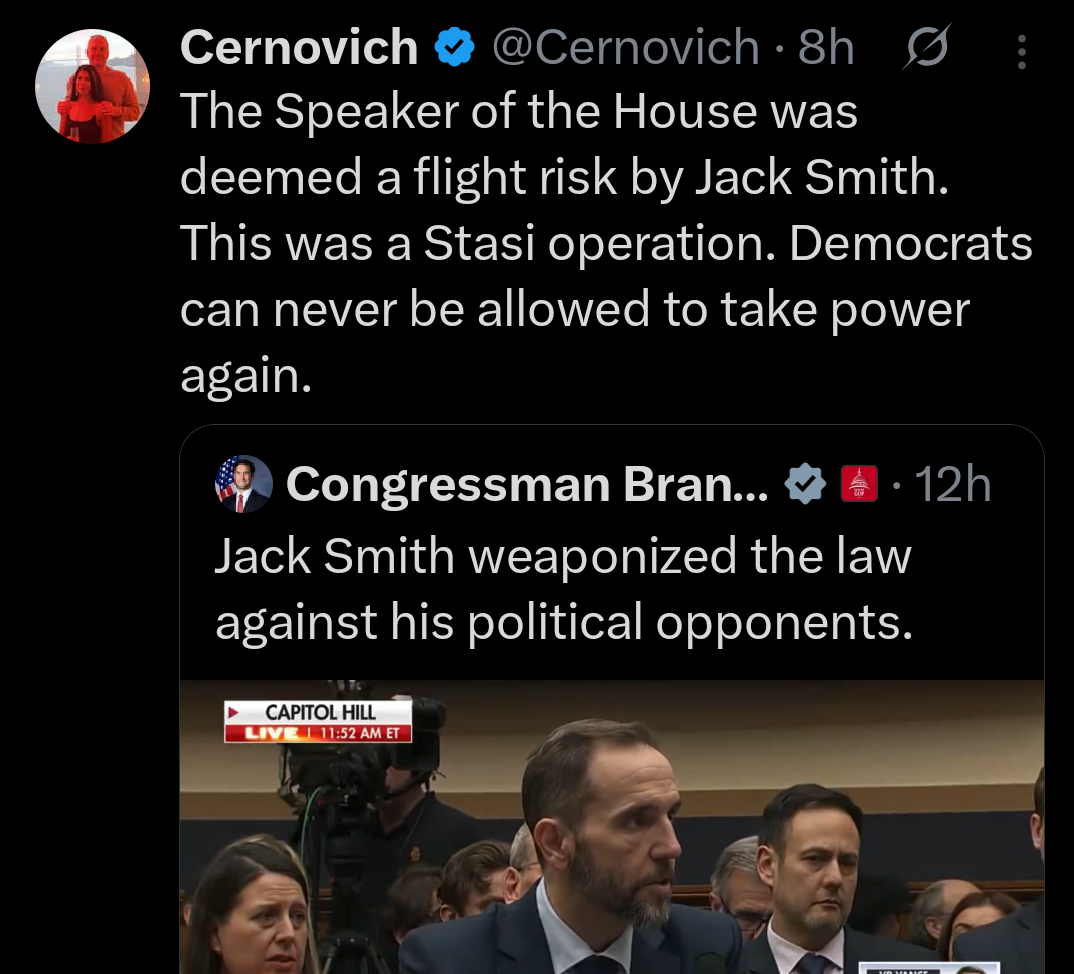This screenshot has height=974, width=1074.
Task: Open the post text about Speaker of the House
Action: tap(605, 242)
